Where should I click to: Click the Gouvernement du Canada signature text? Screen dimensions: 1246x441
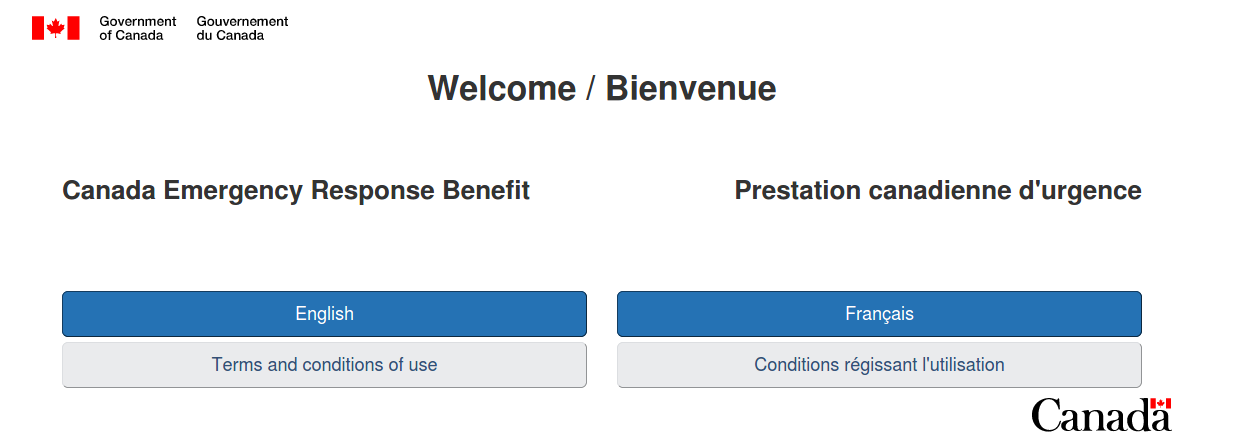point(242,28)
